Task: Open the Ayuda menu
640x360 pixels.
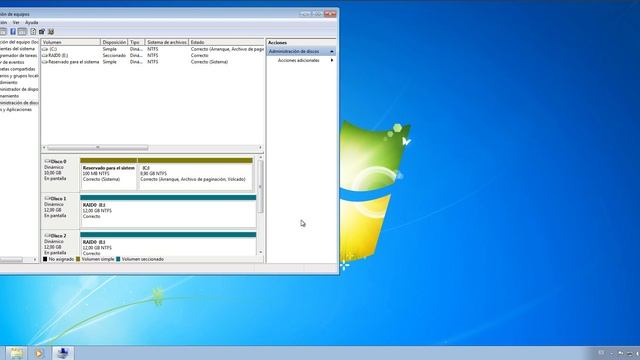Action: (x=31, y=23)
